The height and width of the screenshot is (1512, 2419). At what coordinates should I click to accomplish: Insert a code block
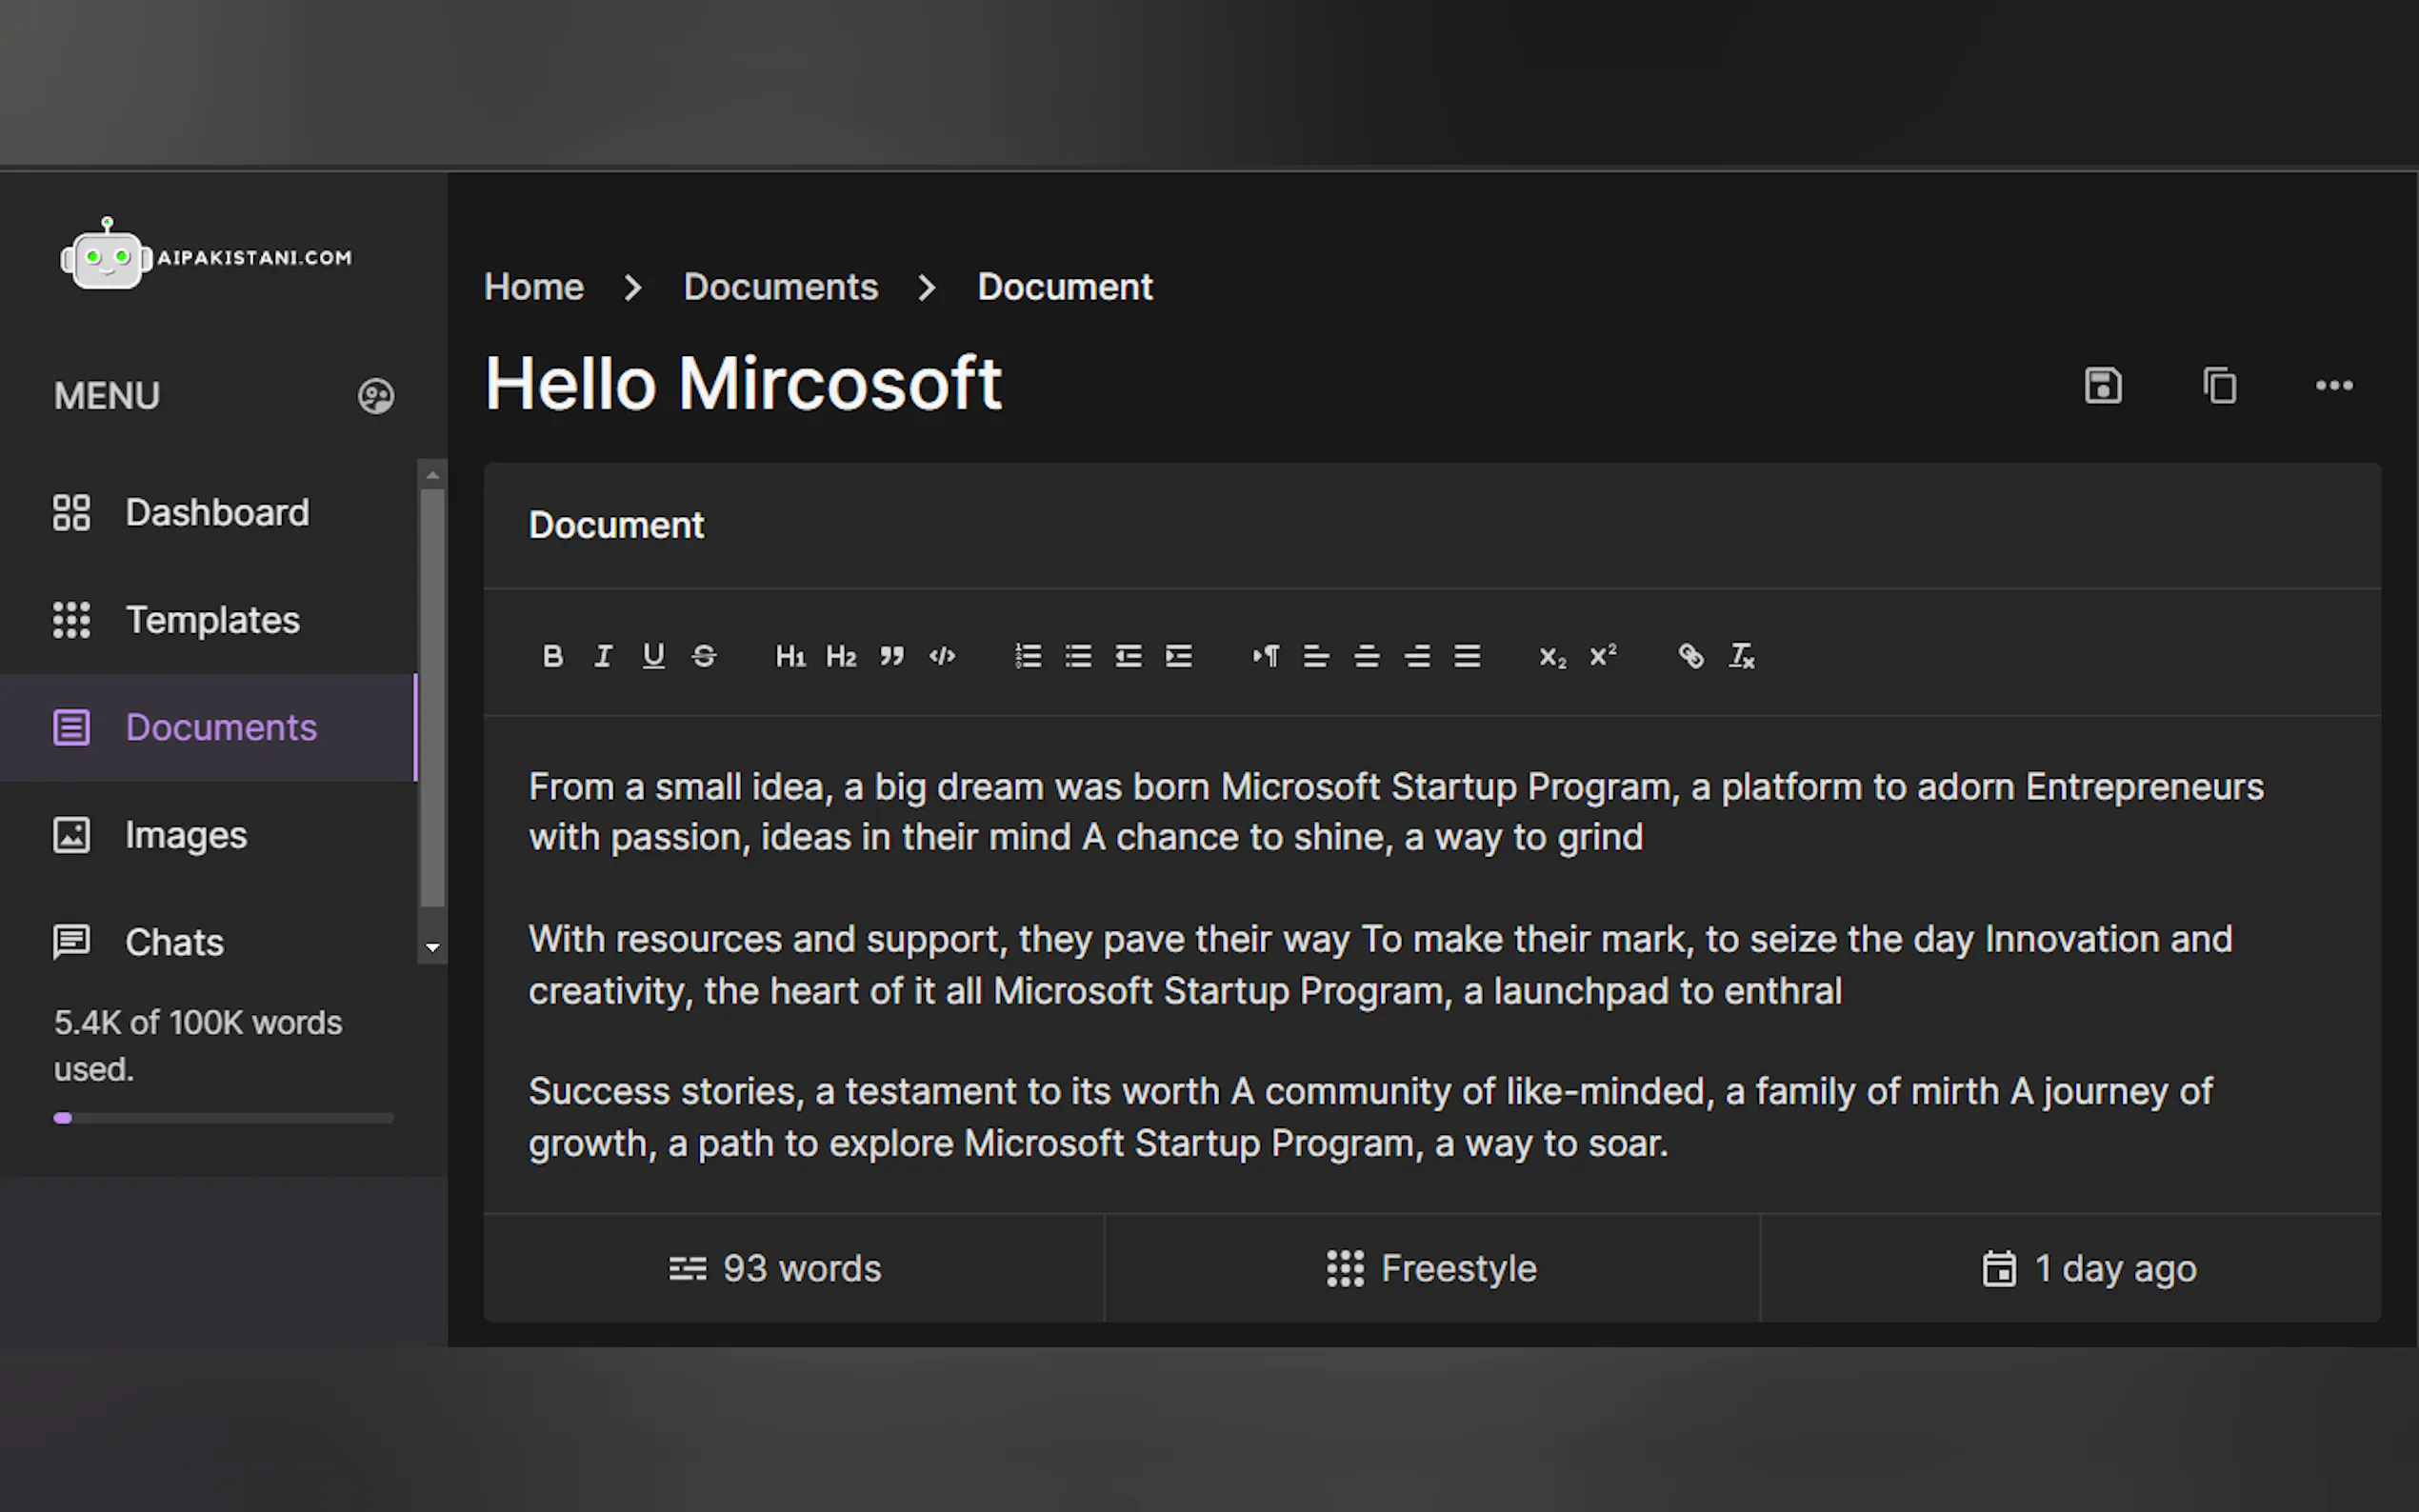click(942, 656)
